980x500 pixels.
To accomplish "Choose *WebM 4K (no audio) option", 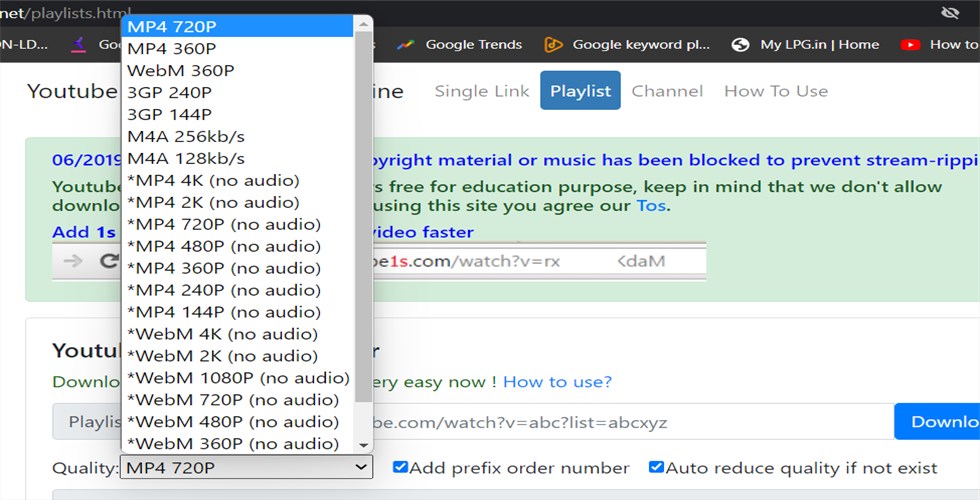I will [x=238, y=334].
